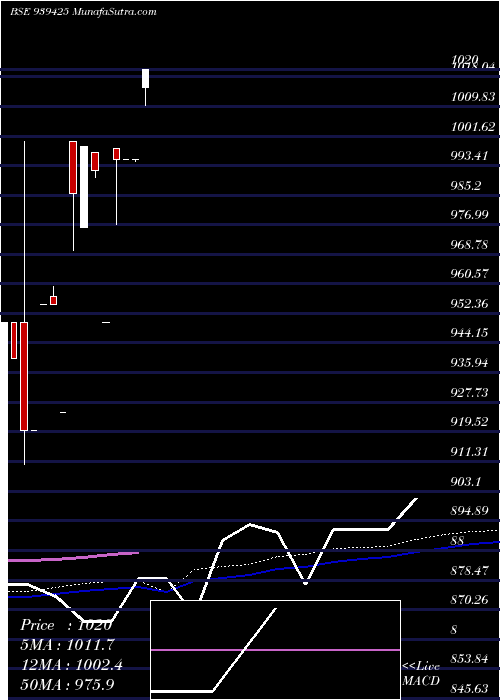Select the 911.31 price axis label

[x=469, y=451]
